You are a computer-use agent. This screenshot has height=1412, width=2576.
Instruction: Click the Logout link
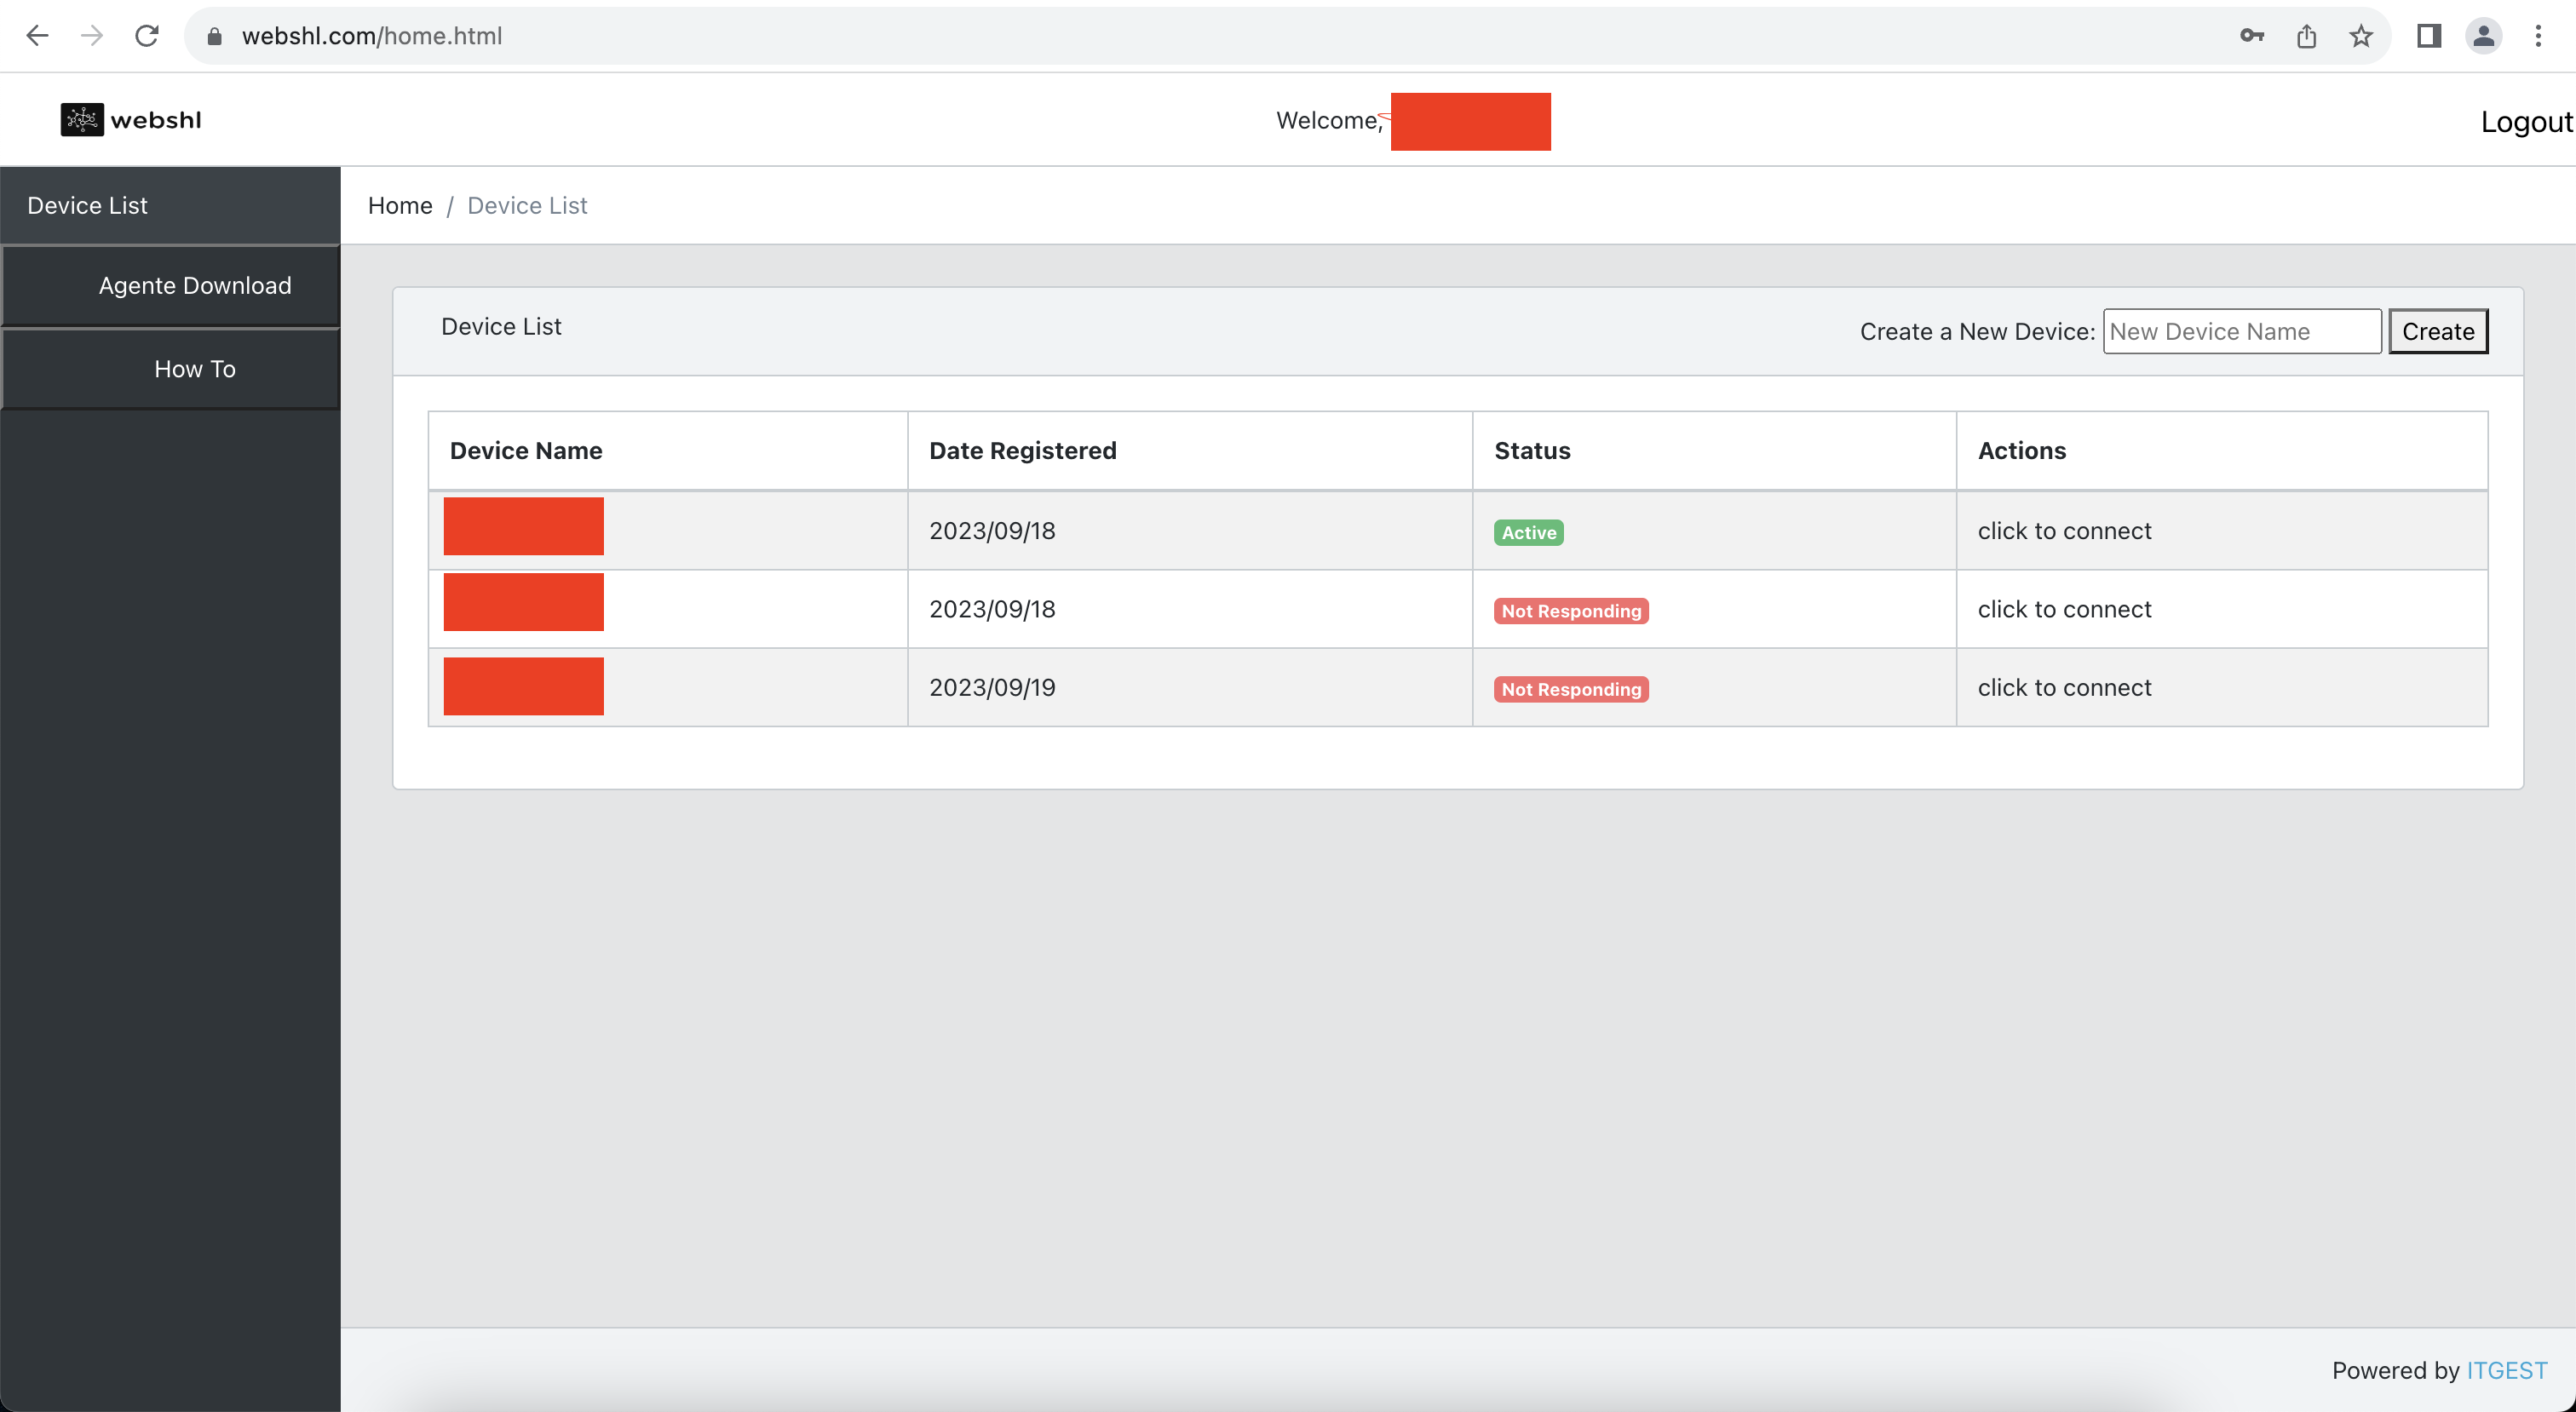click(x=2525, y=122)
